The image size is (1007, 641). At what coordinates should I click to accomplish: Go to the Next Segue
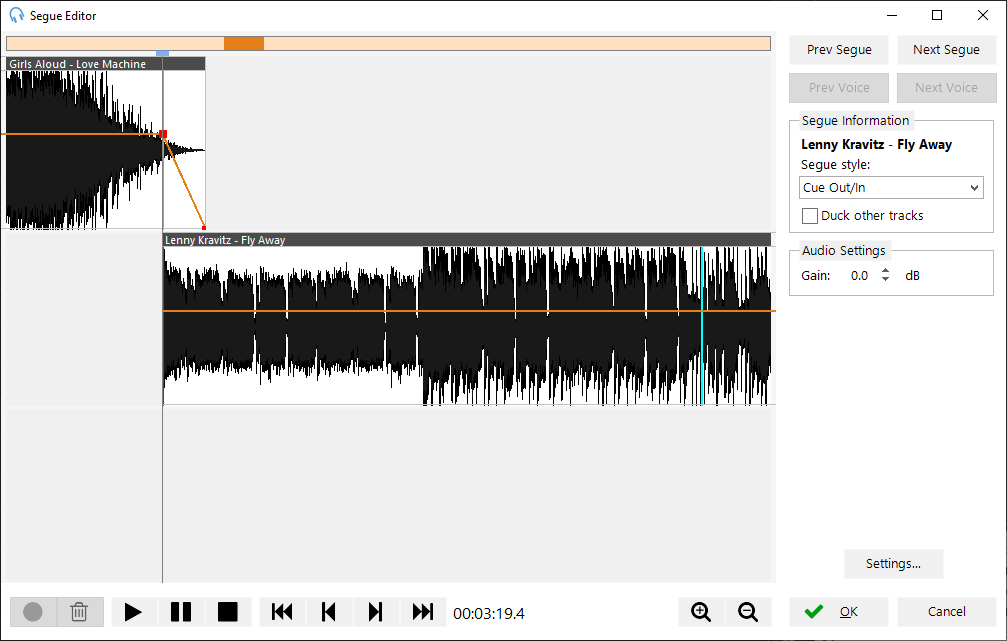point(947,50)
